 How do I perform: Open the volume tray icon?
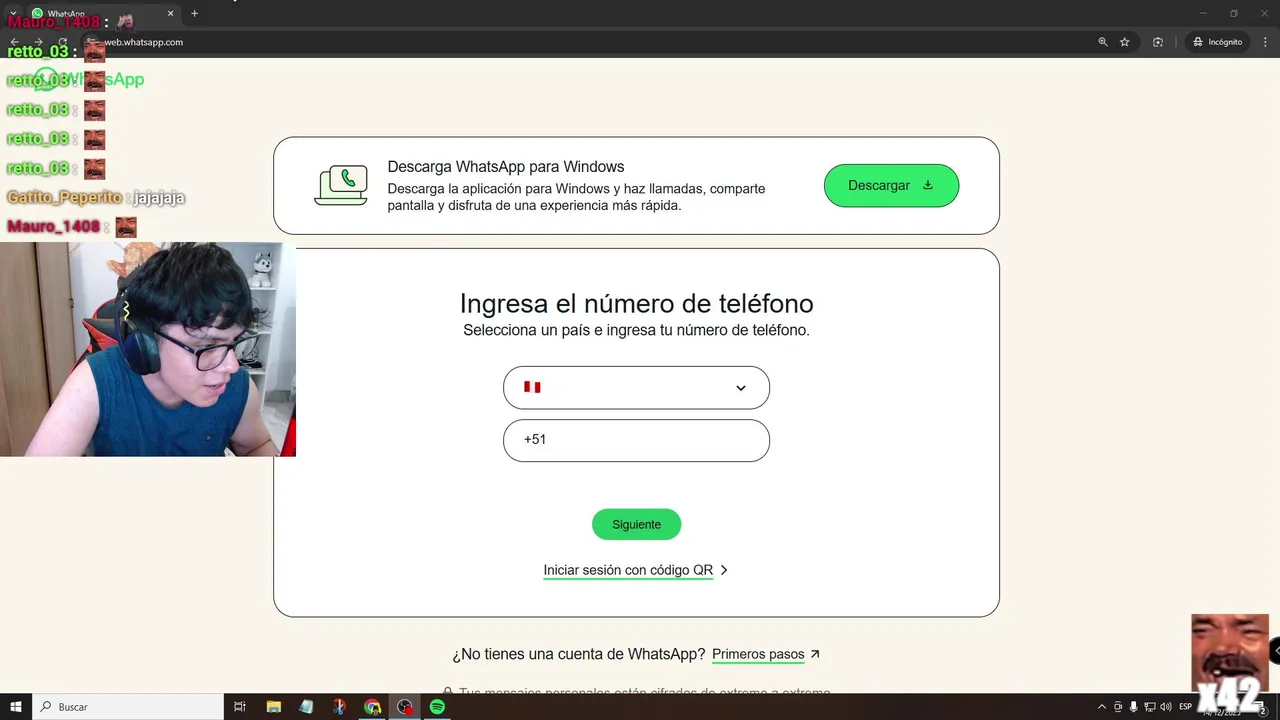point(1165,707)
